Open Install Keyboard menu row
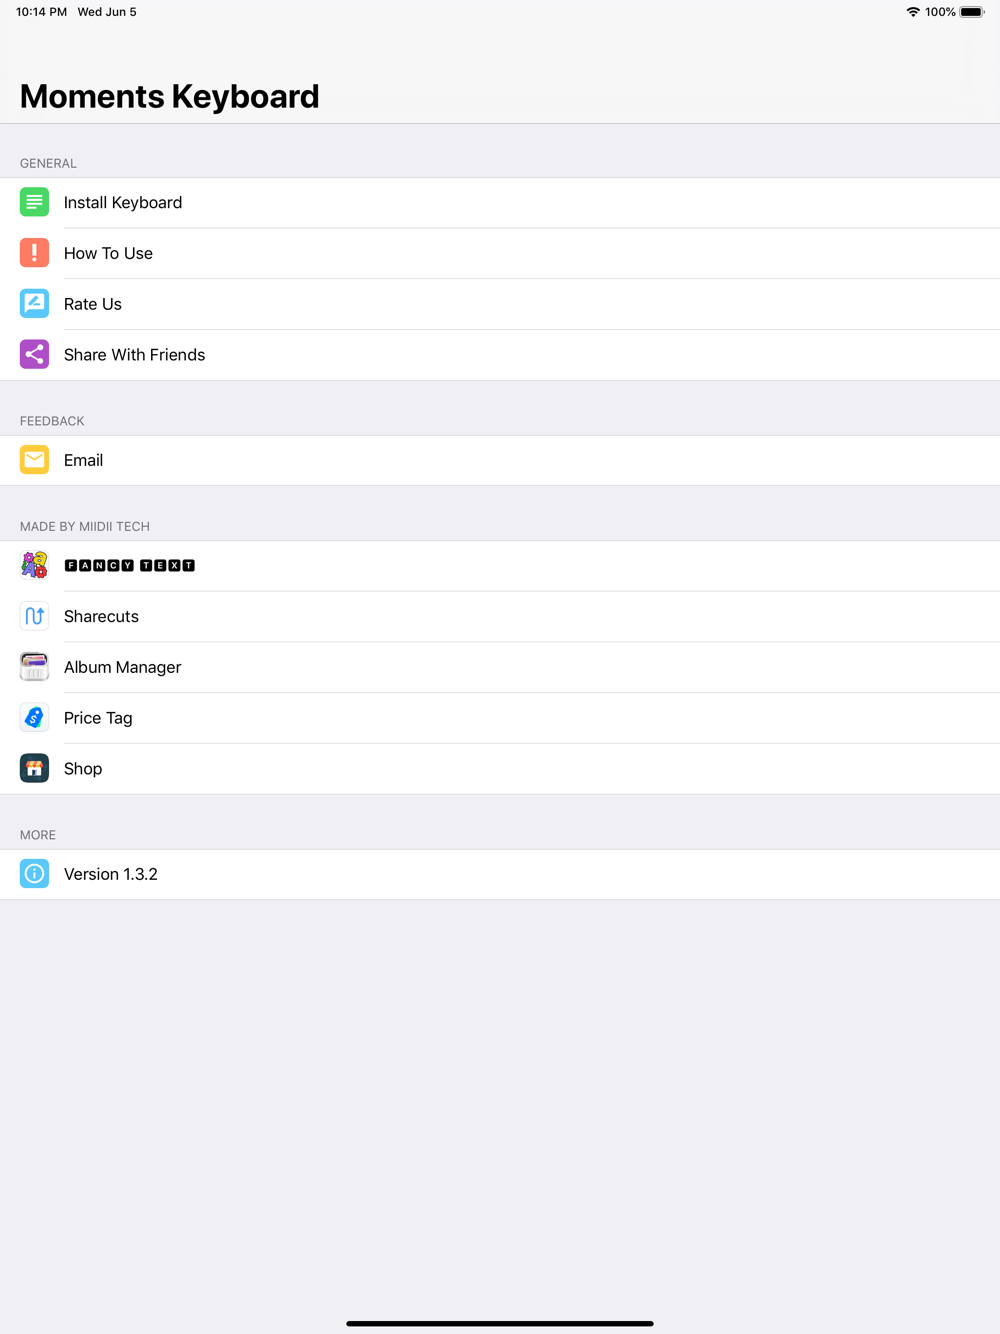This screenshot has height=1334, width=1000. (500, 203)
